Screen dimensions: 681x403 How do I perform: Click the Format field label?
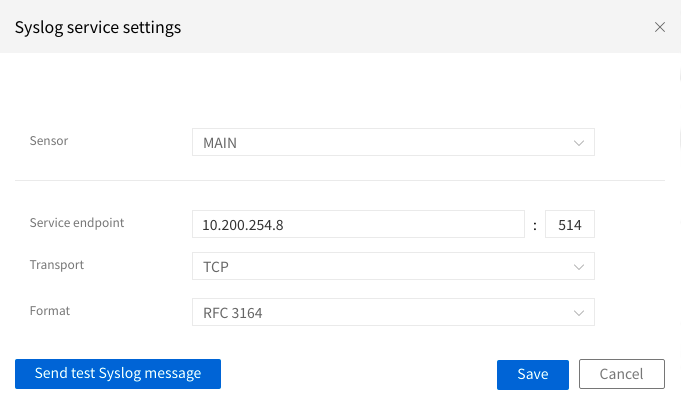point(50,311)
